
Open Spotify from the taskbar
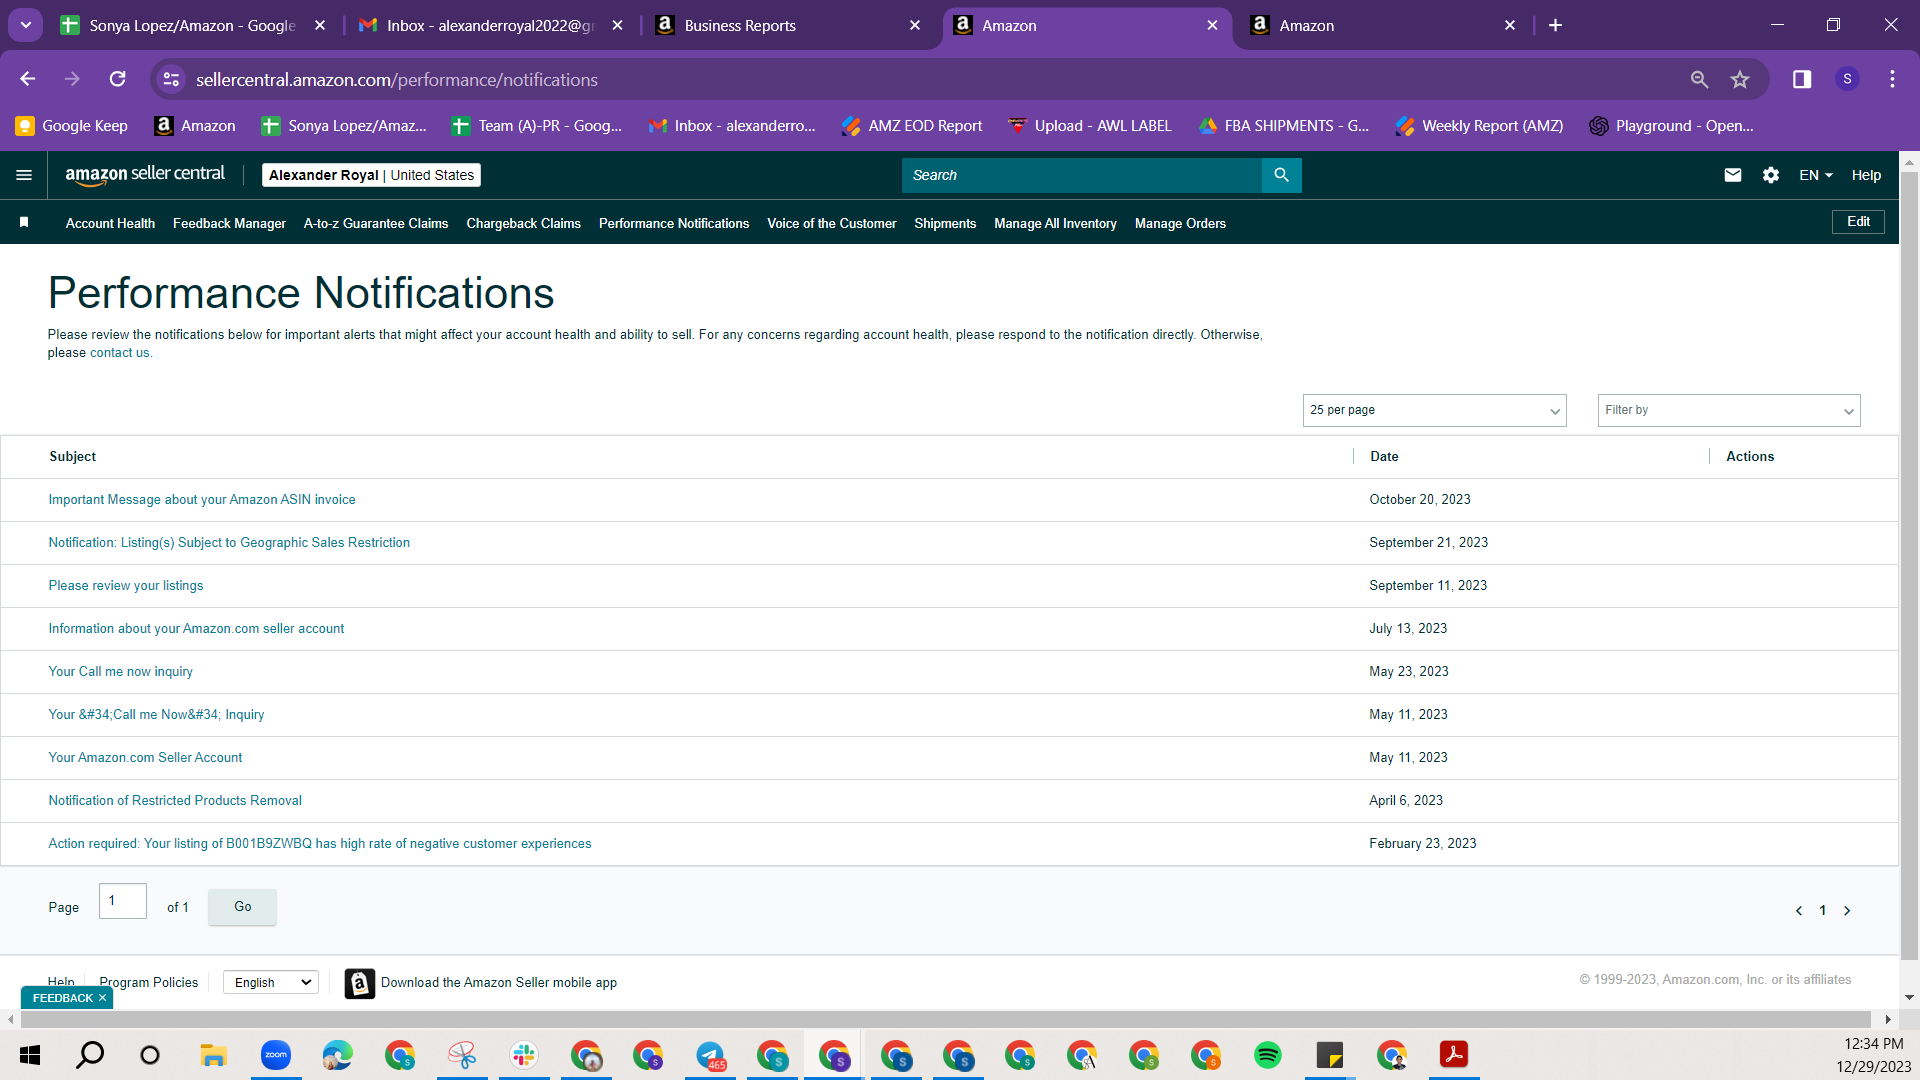point(1267,1055)
